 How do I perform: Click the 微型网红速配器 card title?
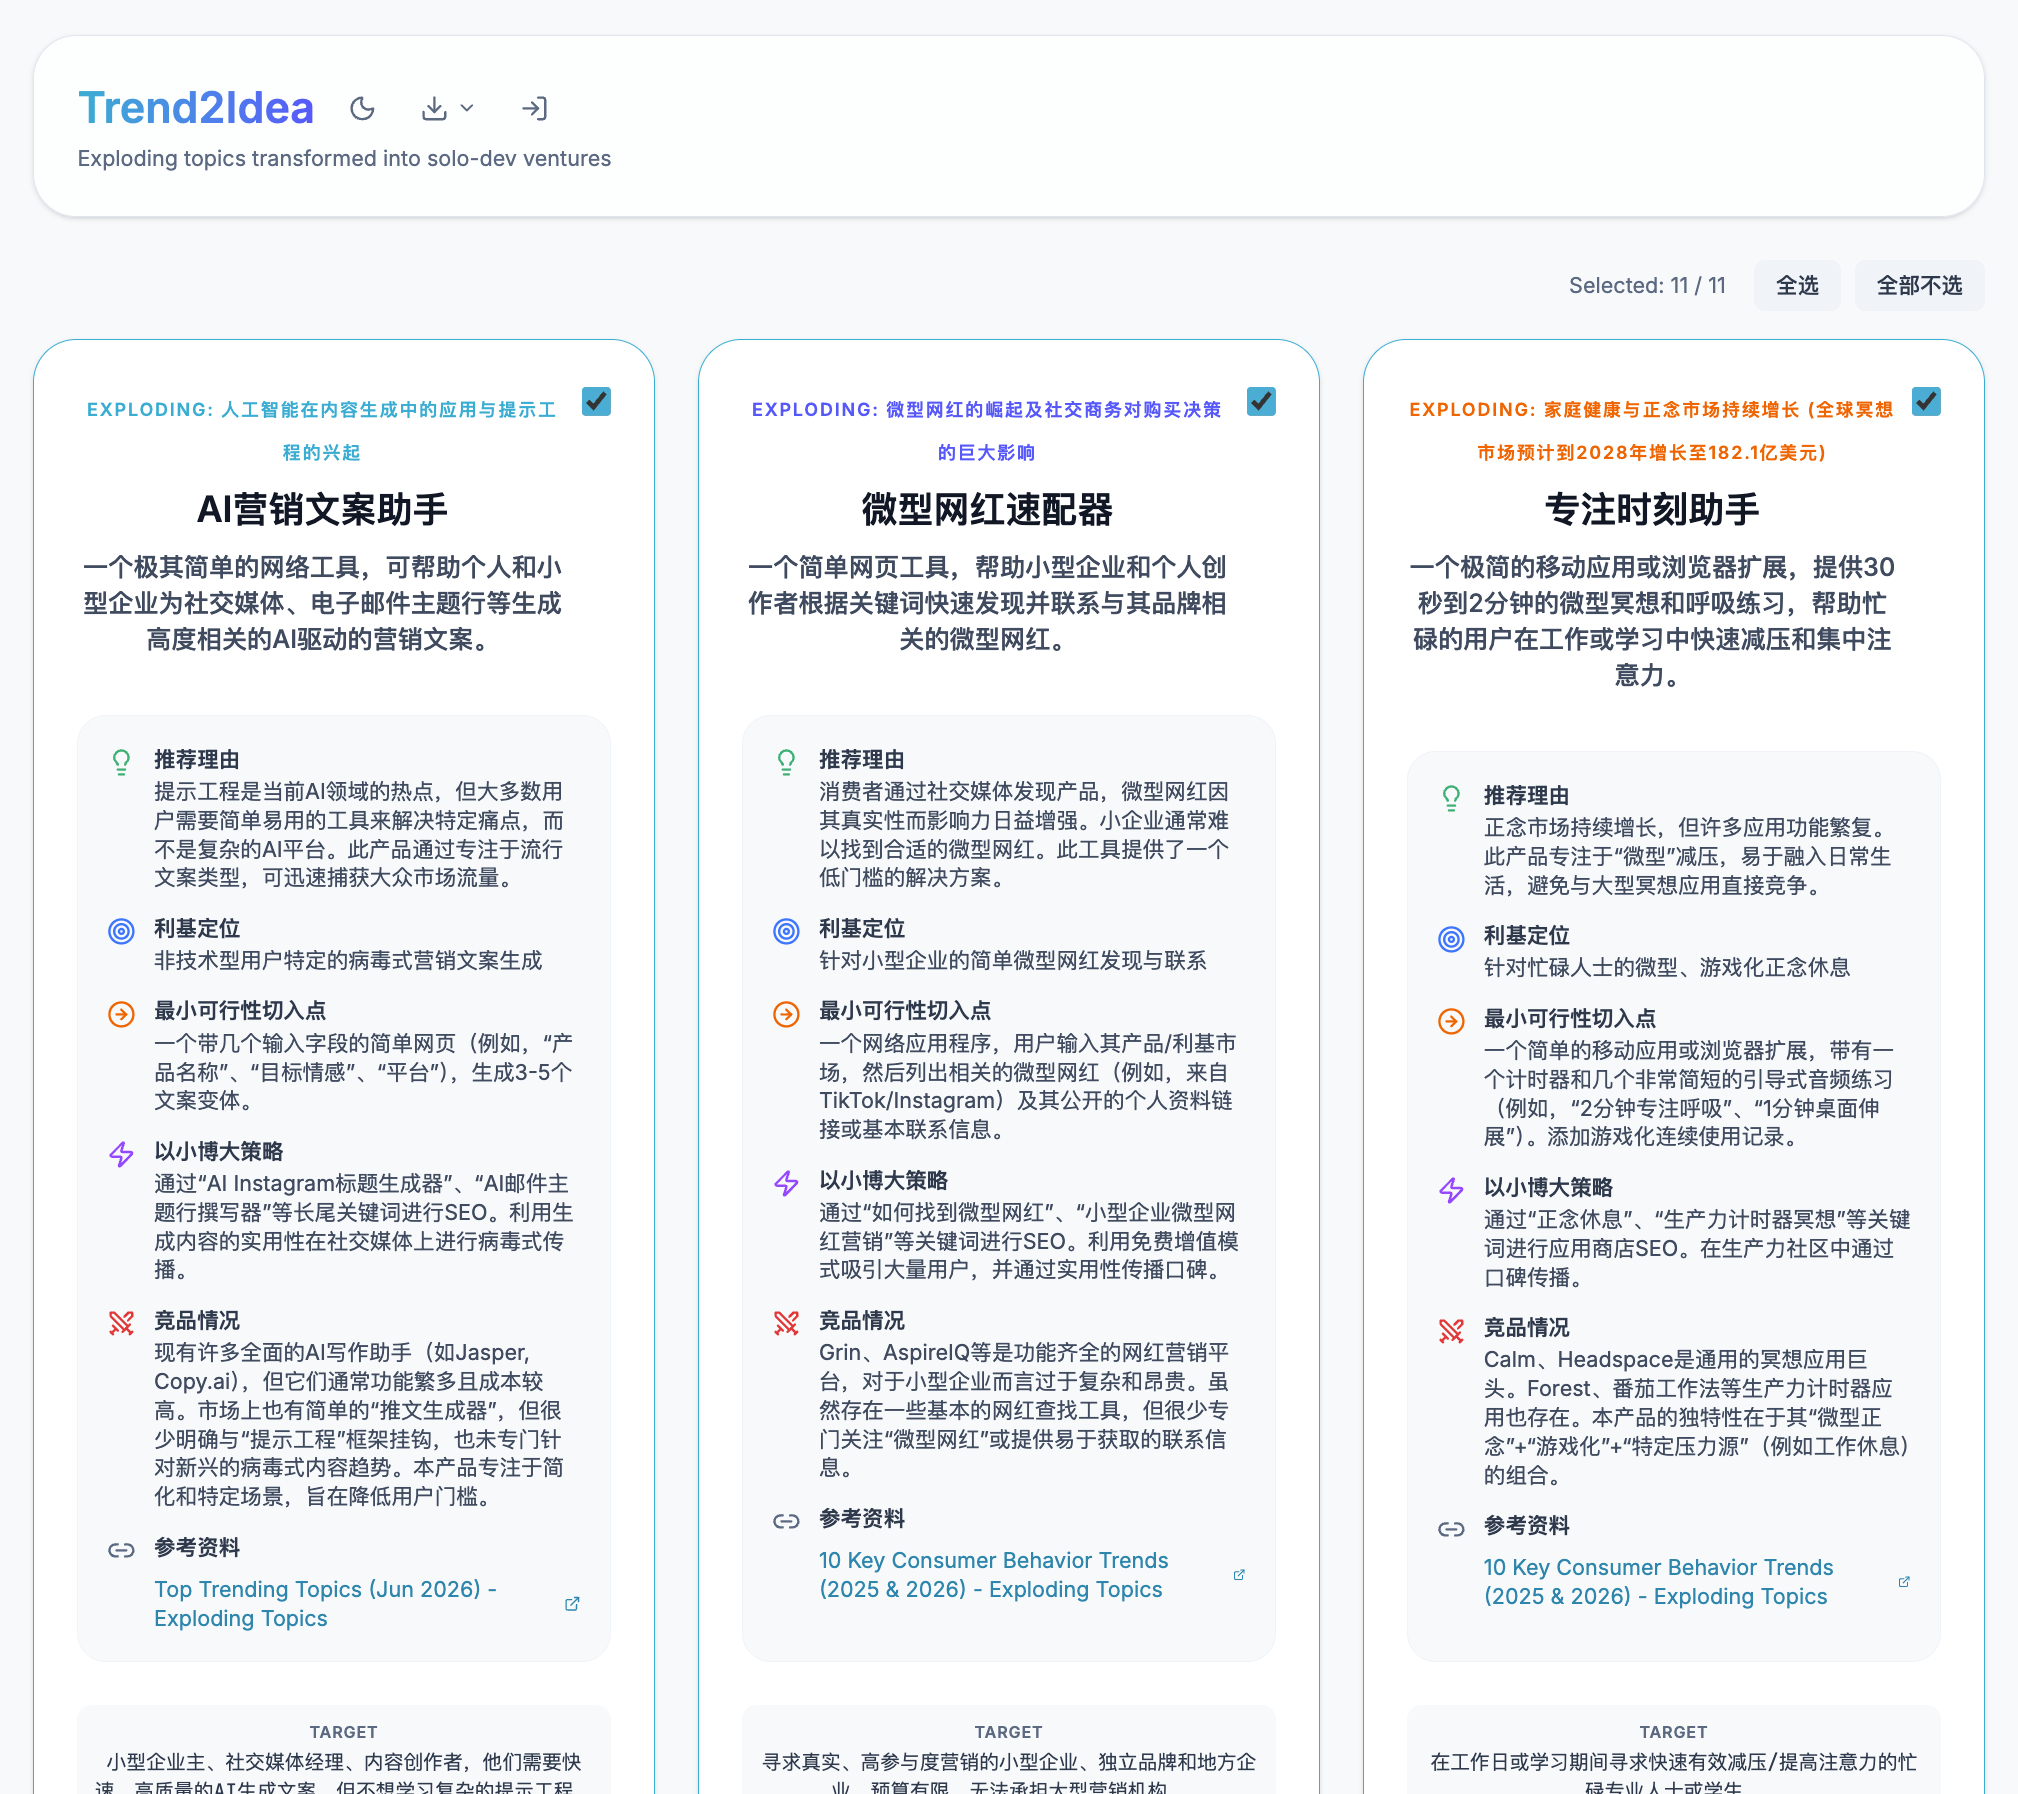(987, 510)
